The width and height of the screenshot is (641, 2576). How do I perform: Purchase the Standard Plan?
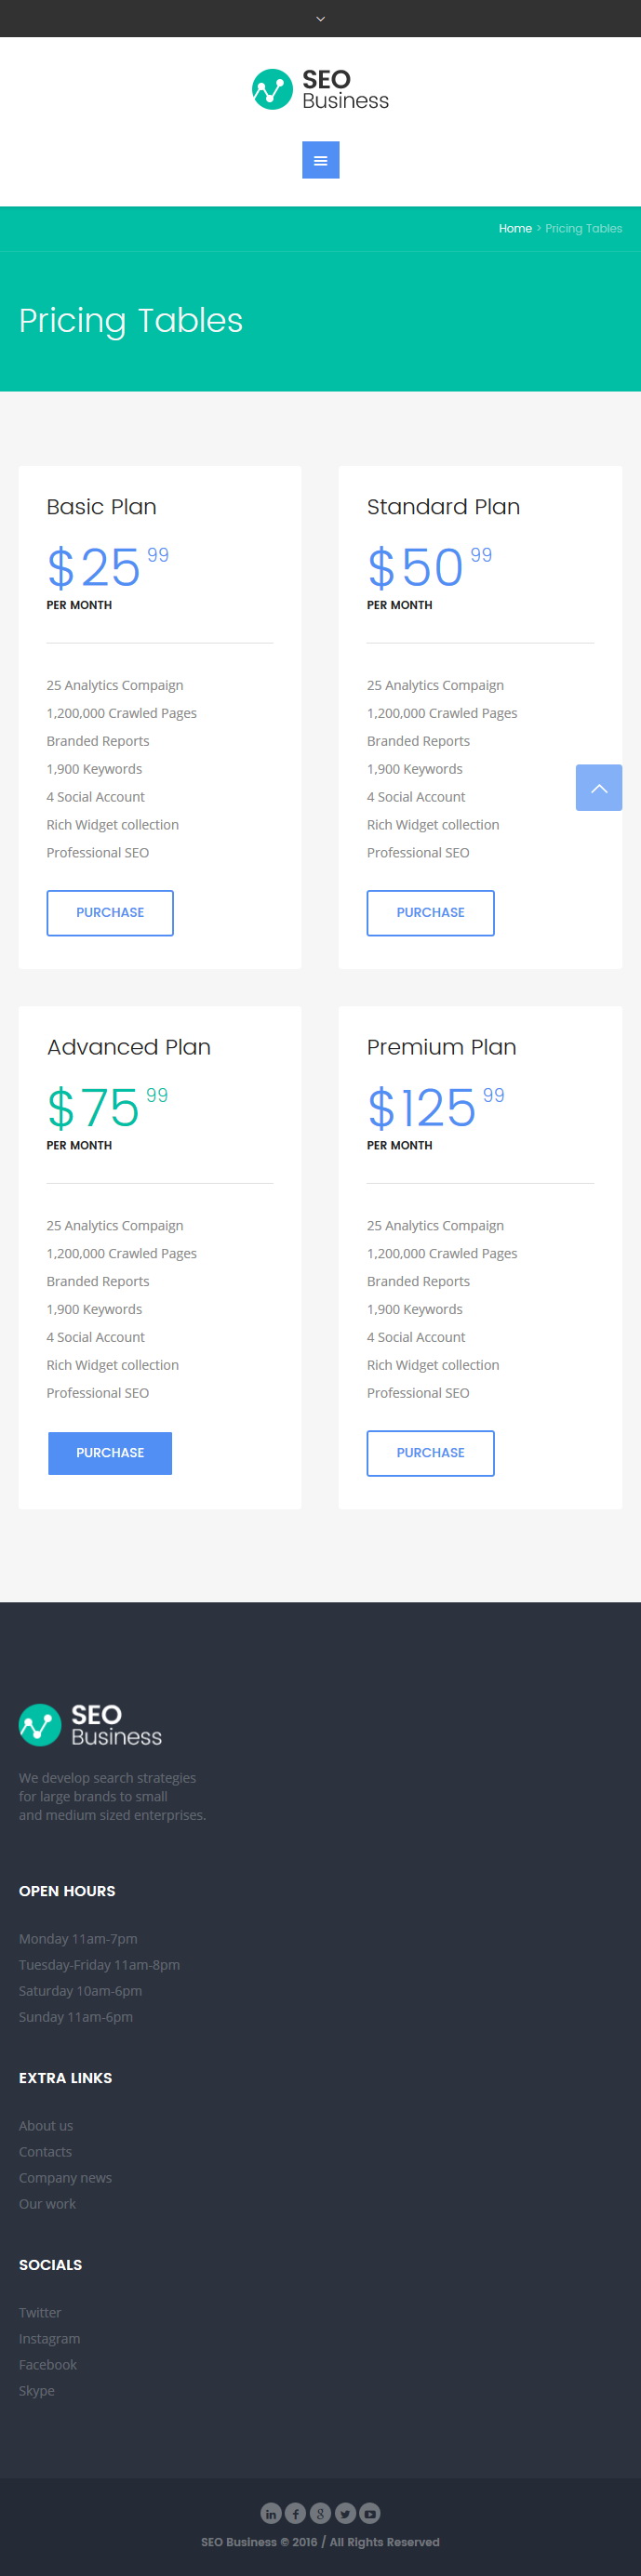[x=430, y=913]
